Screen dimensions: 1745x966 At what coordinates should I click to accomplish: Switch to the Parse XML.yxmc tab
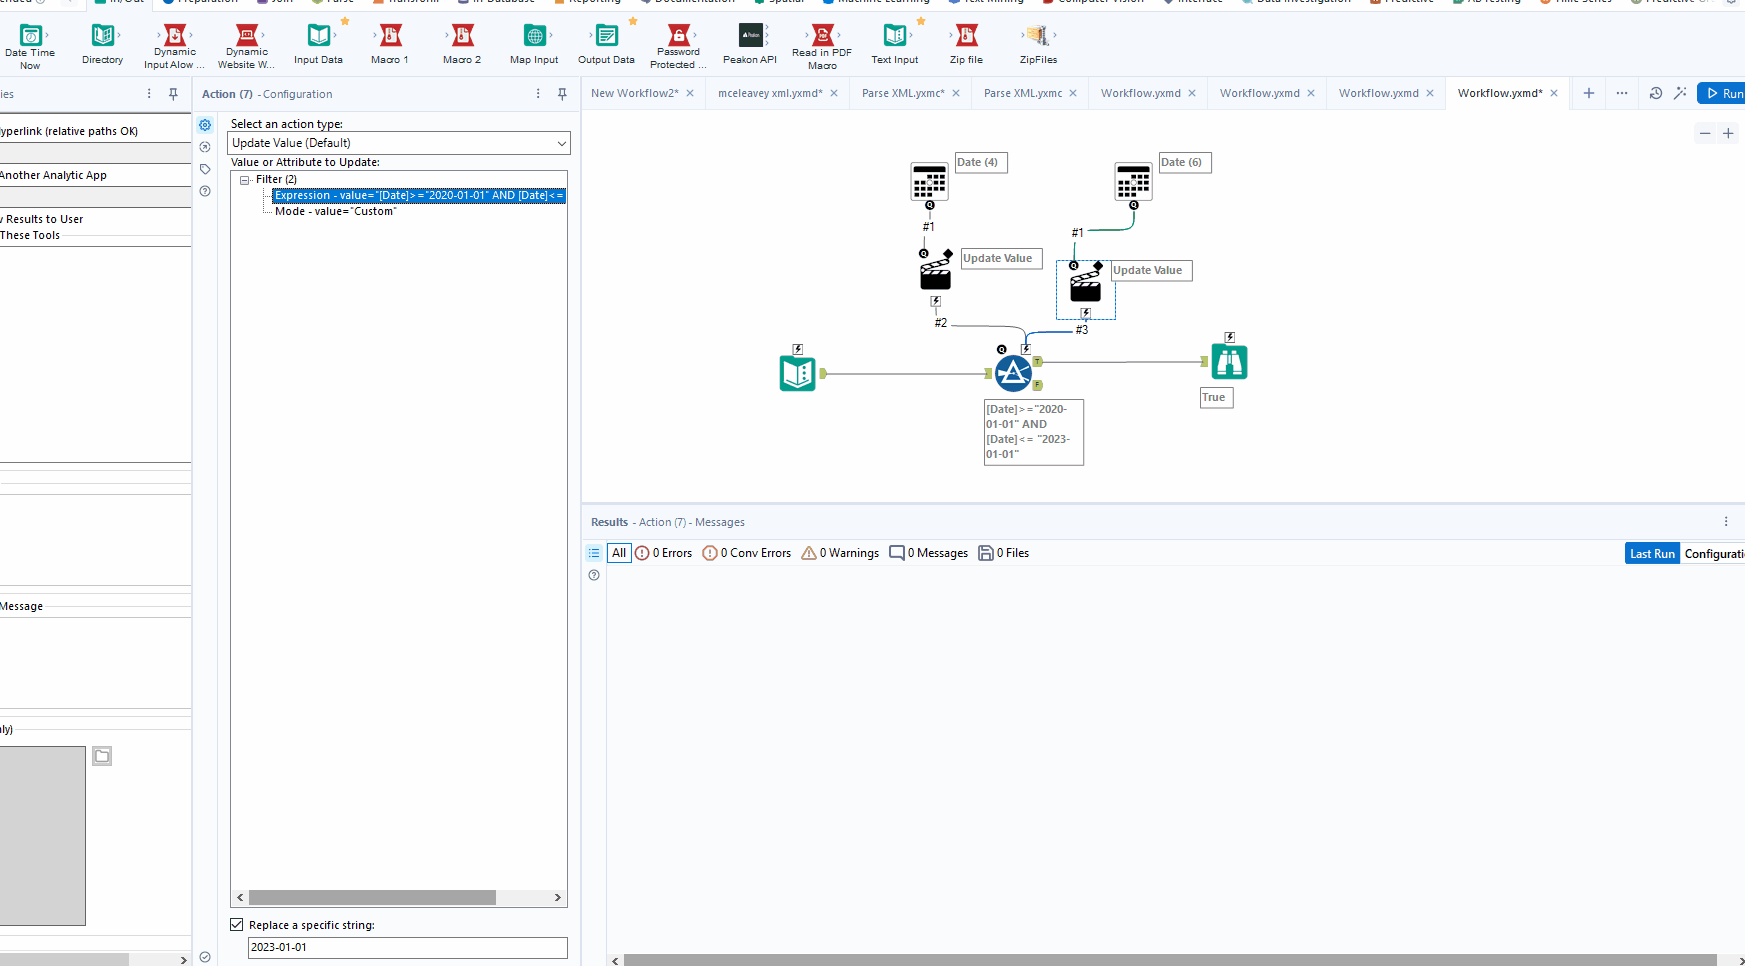(x=1022, y=93)
